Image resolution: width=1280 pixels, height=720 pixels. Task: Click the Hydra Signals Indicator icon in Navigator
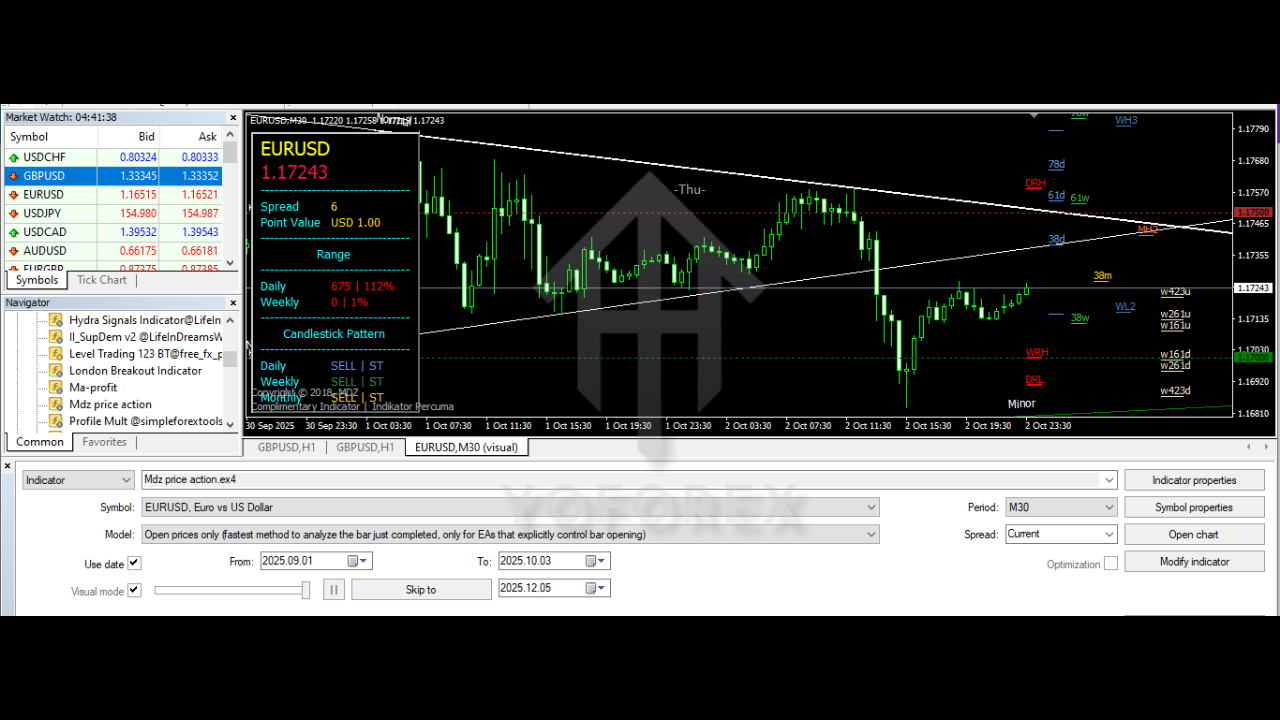[x=54, y=320]
